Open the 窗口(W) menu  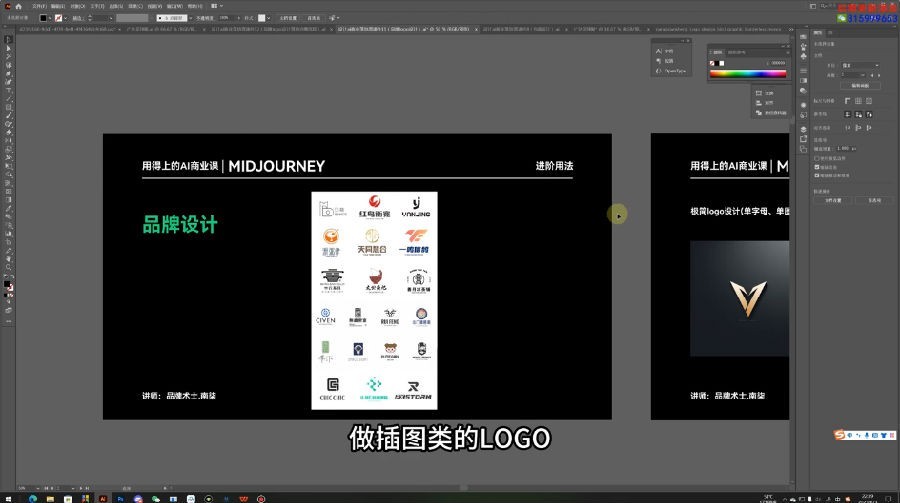click(x=174, y=6)
